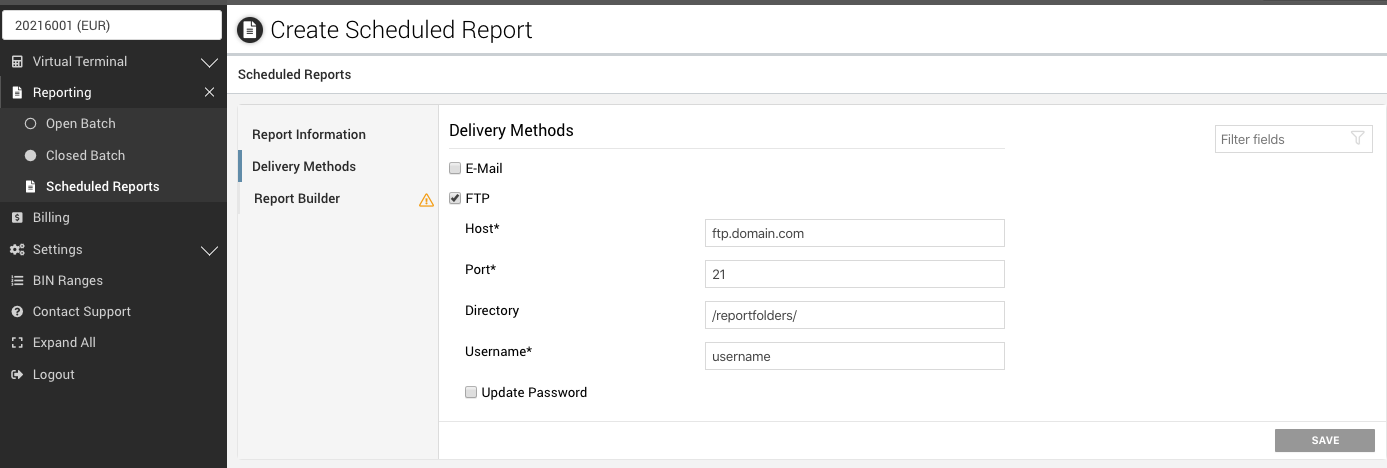Enable the E-Mail delivery checkbox
The height and width of the screenshot is (468, 1387).
[455, 169]
